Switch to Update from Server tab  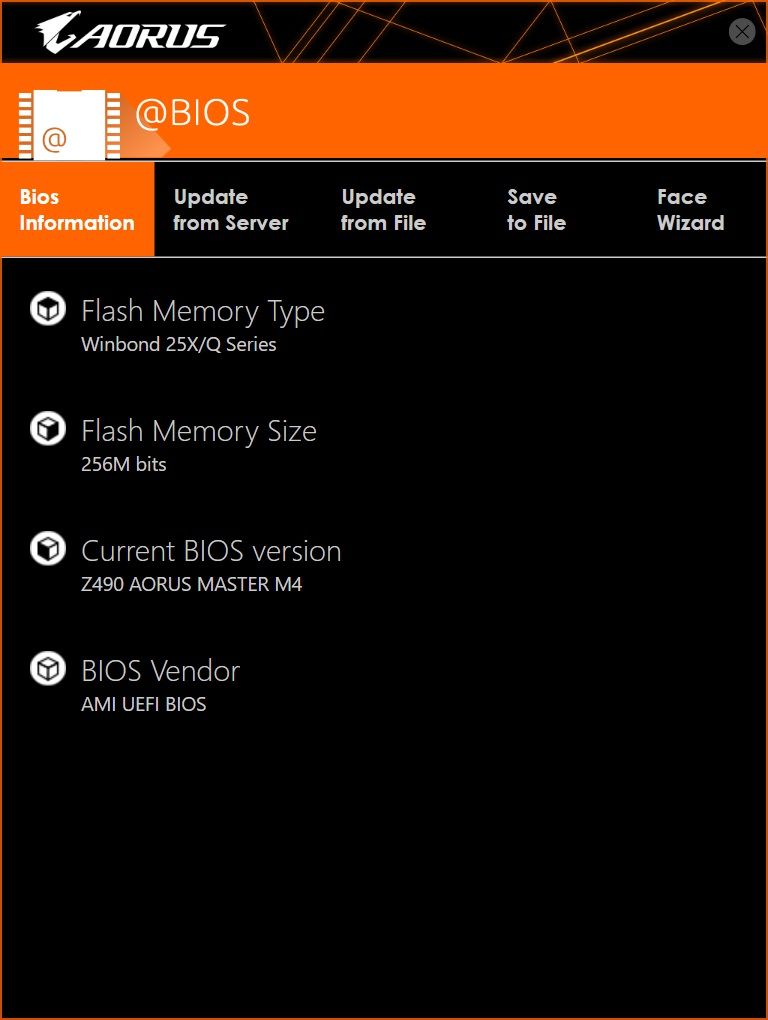tap(230, 210)
